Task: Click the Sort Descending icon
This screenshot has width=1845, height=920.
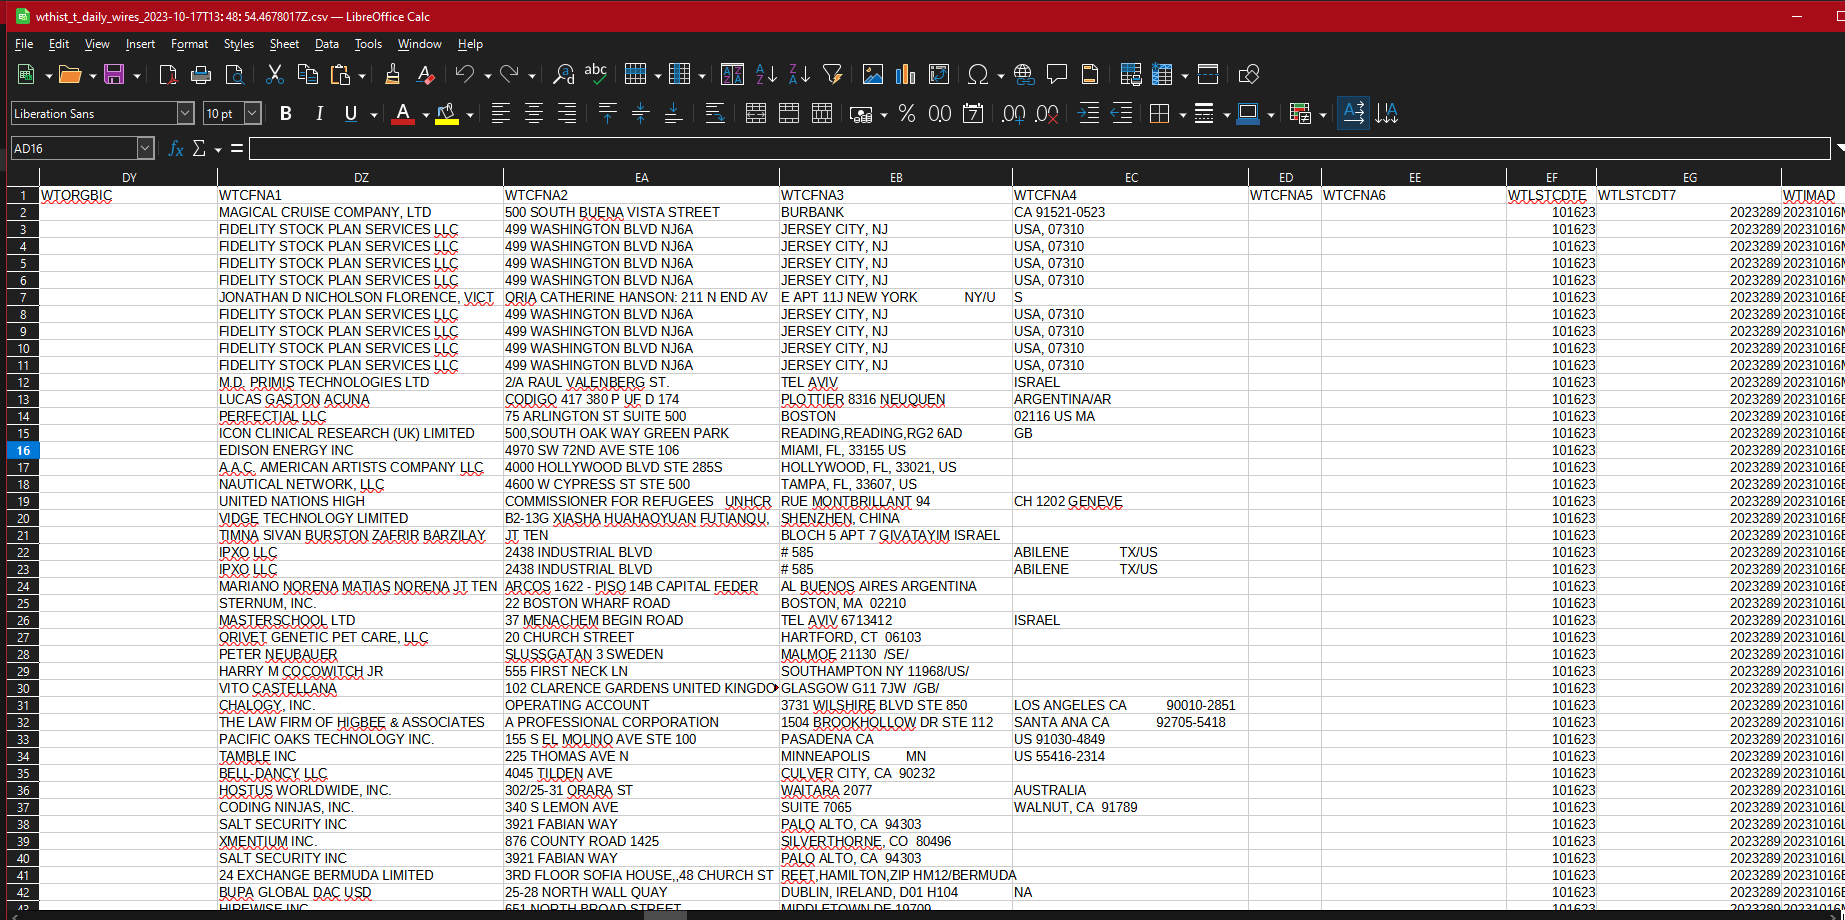Action: click(x=799, y=74)
